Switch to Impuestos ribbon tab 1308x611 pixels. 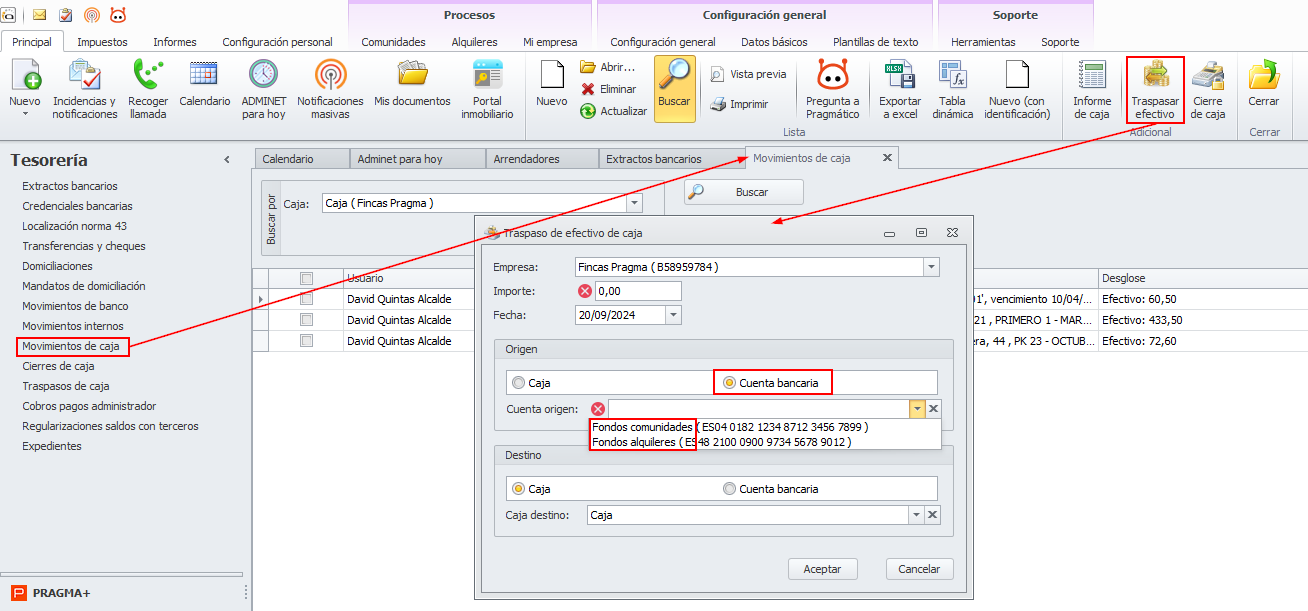click(102, 42)
